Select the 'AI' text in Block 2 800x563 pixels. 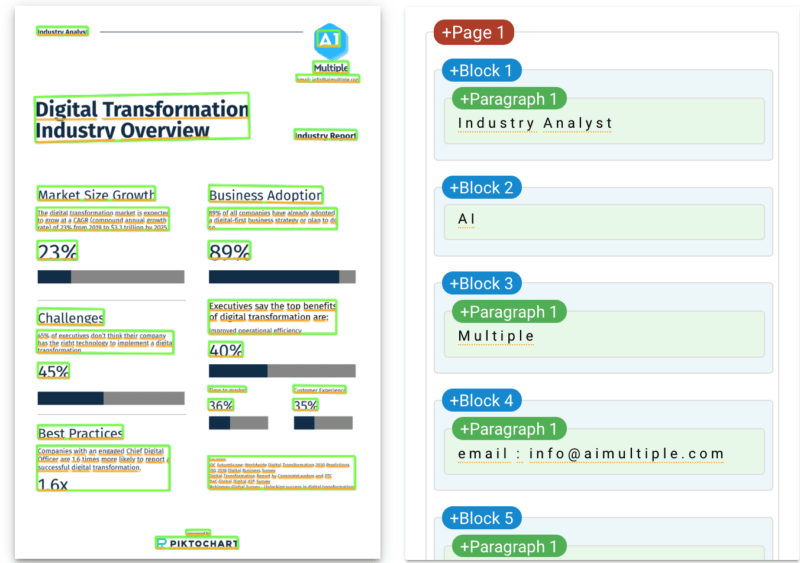tap(466, 219)
